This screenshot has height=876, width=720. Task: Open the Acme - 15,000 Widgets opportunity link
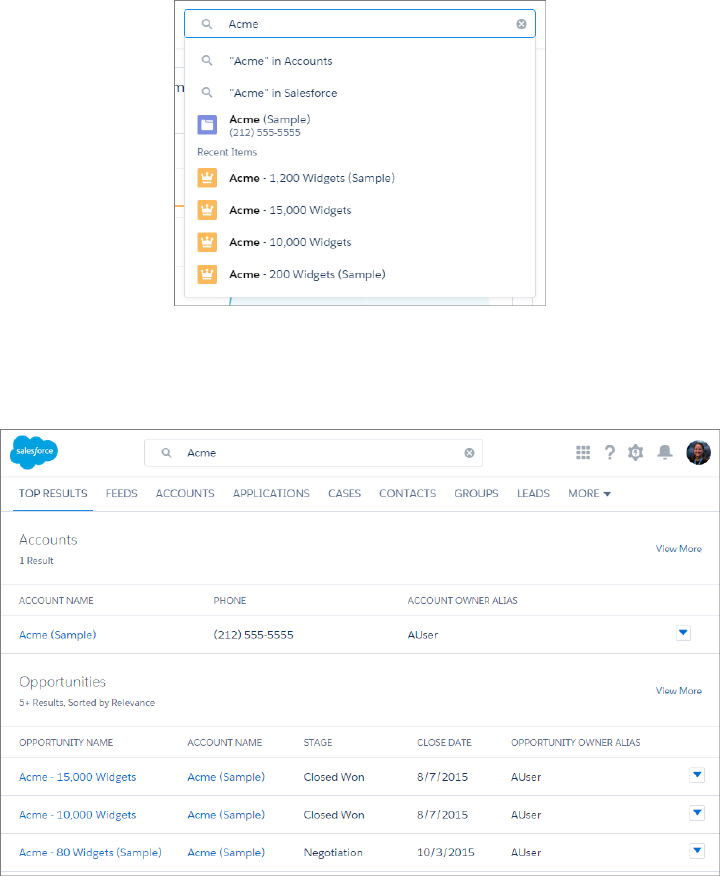click(78, 777)
